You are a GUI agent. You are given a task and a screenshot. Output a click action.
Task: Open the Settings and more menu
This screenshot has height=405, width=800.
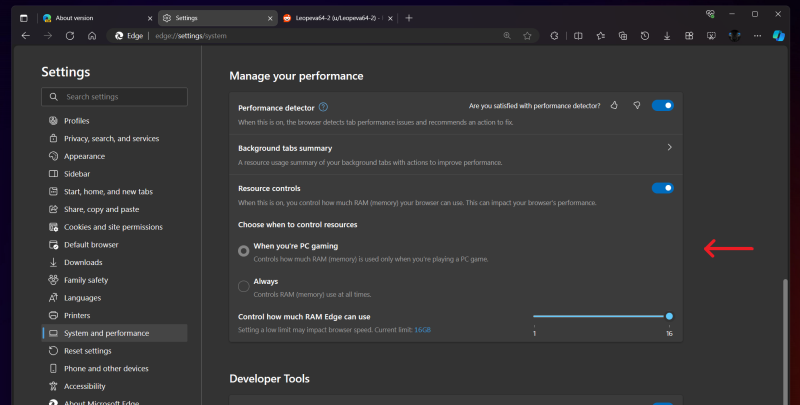tap(756, 35)
